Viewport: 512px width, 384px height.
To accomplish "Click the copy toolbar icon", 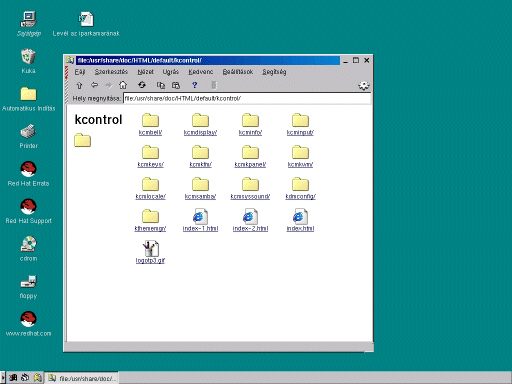I will click(x=161, y=85).
